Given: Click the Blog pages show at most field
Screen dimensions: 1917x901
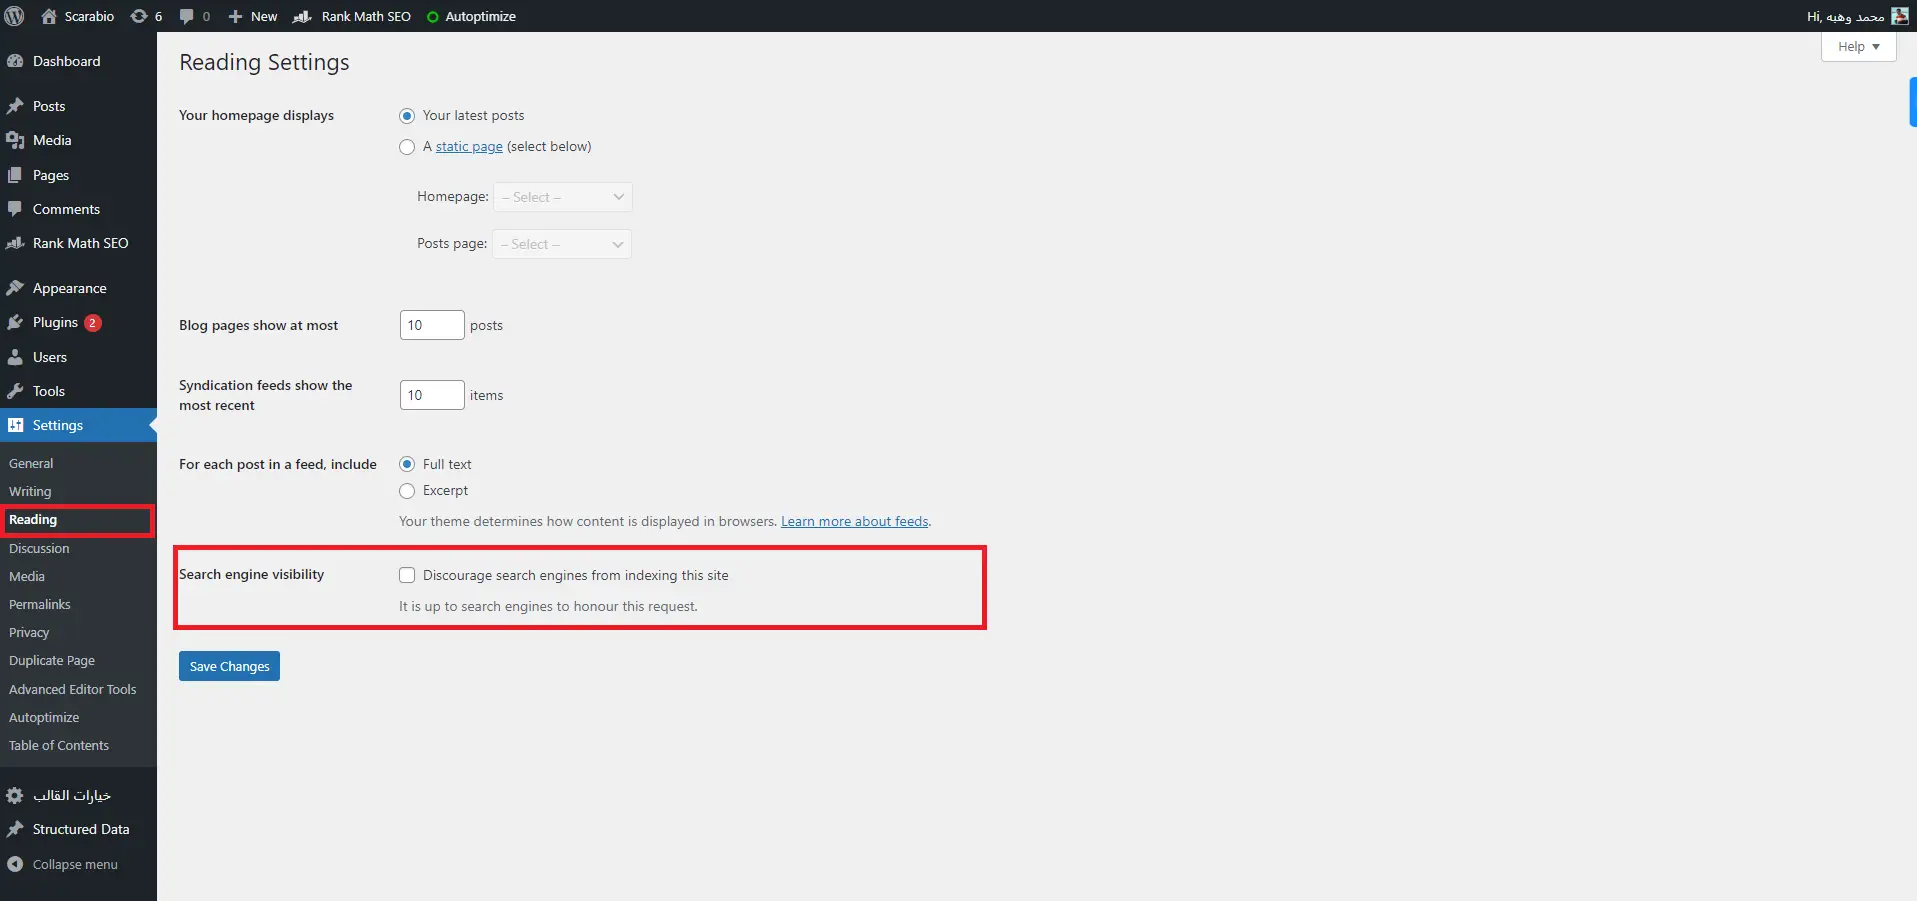Looking at the screenshot, I should click(431, 325).
